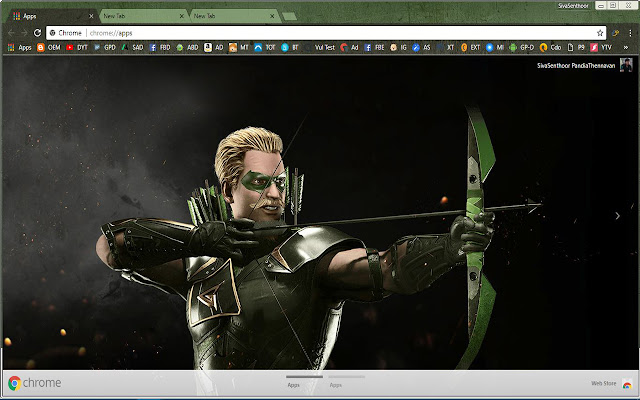Close the Apps tab
The width and height of the screenshot is (640, 400).
pos(91,16)
